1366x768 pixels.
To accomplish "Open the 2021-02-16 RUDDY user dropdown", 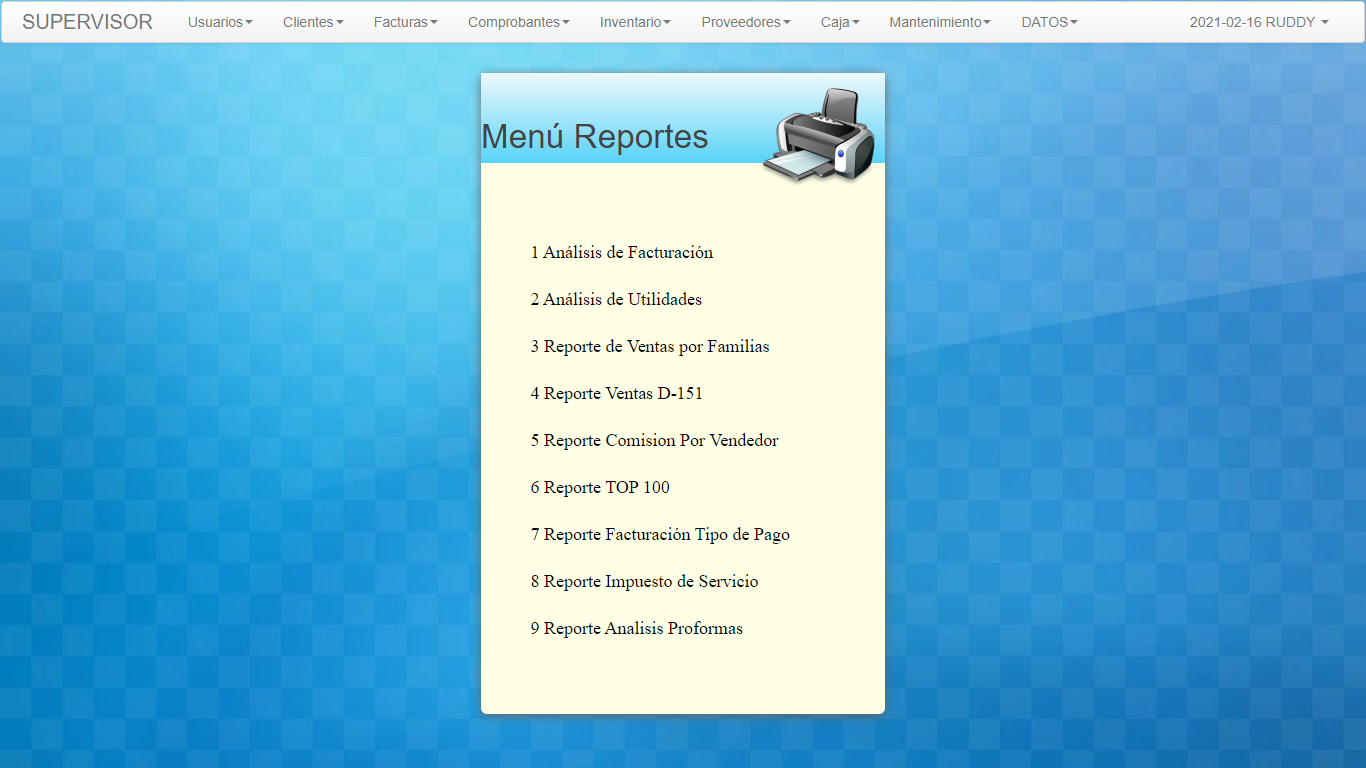I will coord(1258,22).
